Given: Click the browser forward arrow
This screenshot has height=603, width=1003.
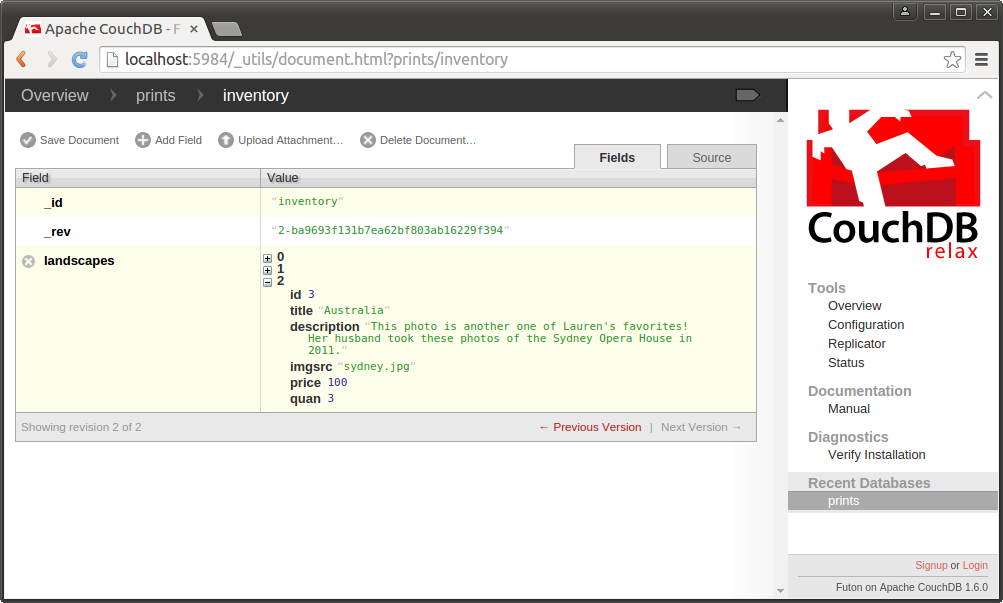Looking at the screenshot, I should click(x=51, y=59).
